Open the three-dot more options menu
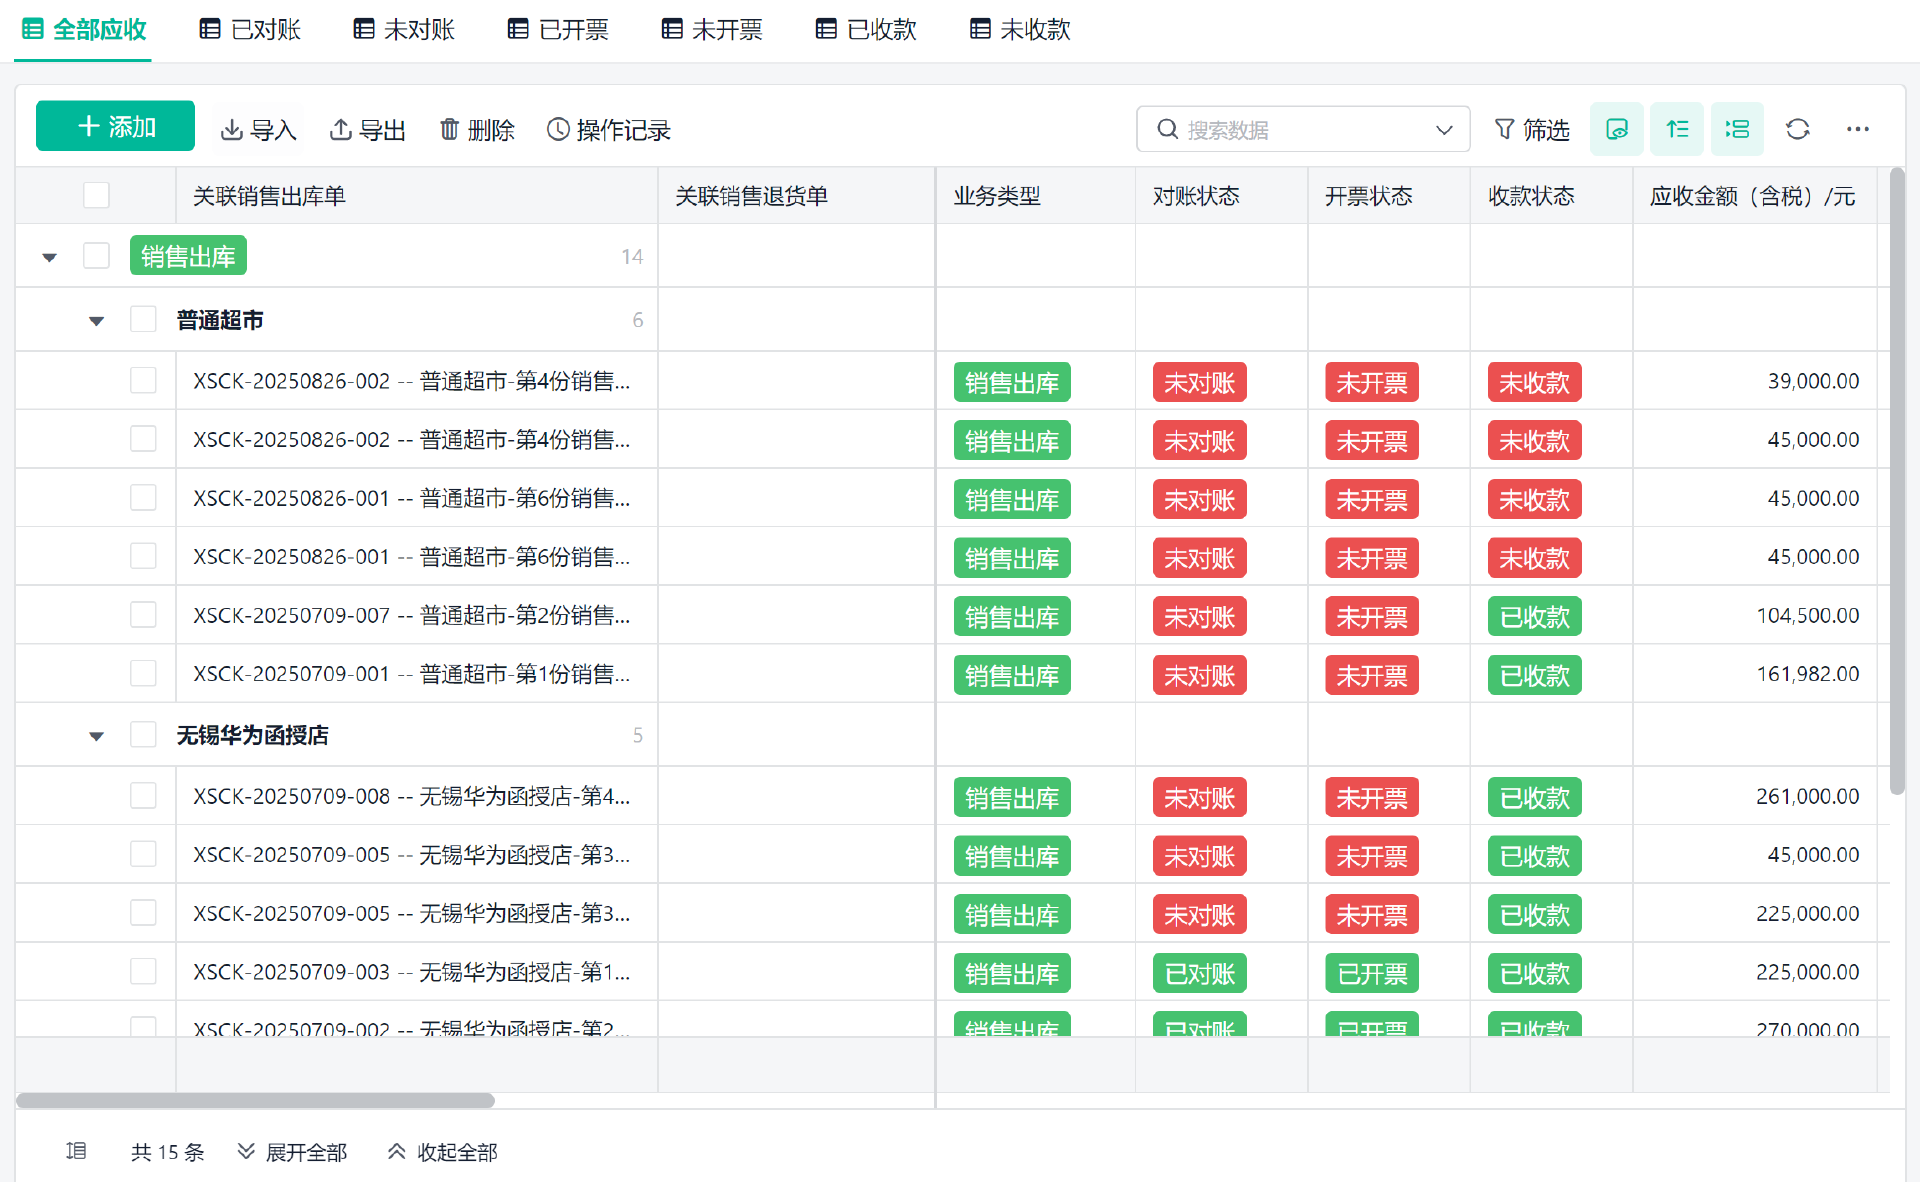This screenshot has height=1182, width=1920. [x=1857, y=129]
